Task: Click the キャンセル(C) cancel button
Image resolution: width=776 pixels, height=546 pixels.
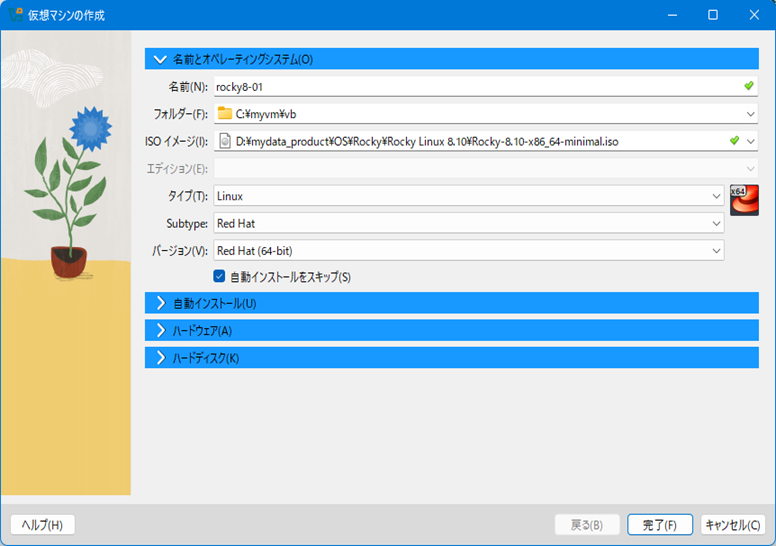Action: pyautogui.click(x=733, y=525)
